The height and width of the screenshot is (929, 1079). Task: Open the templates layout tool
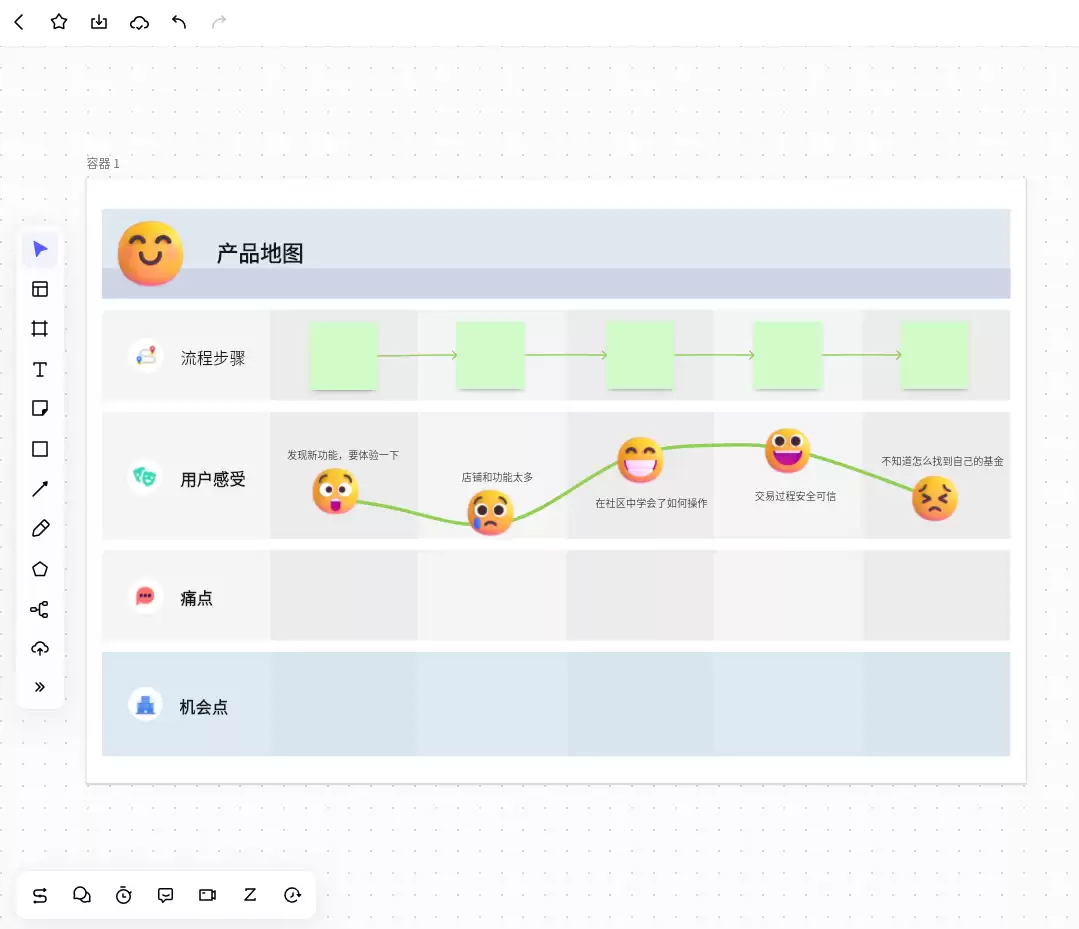[x=40, y=289]
